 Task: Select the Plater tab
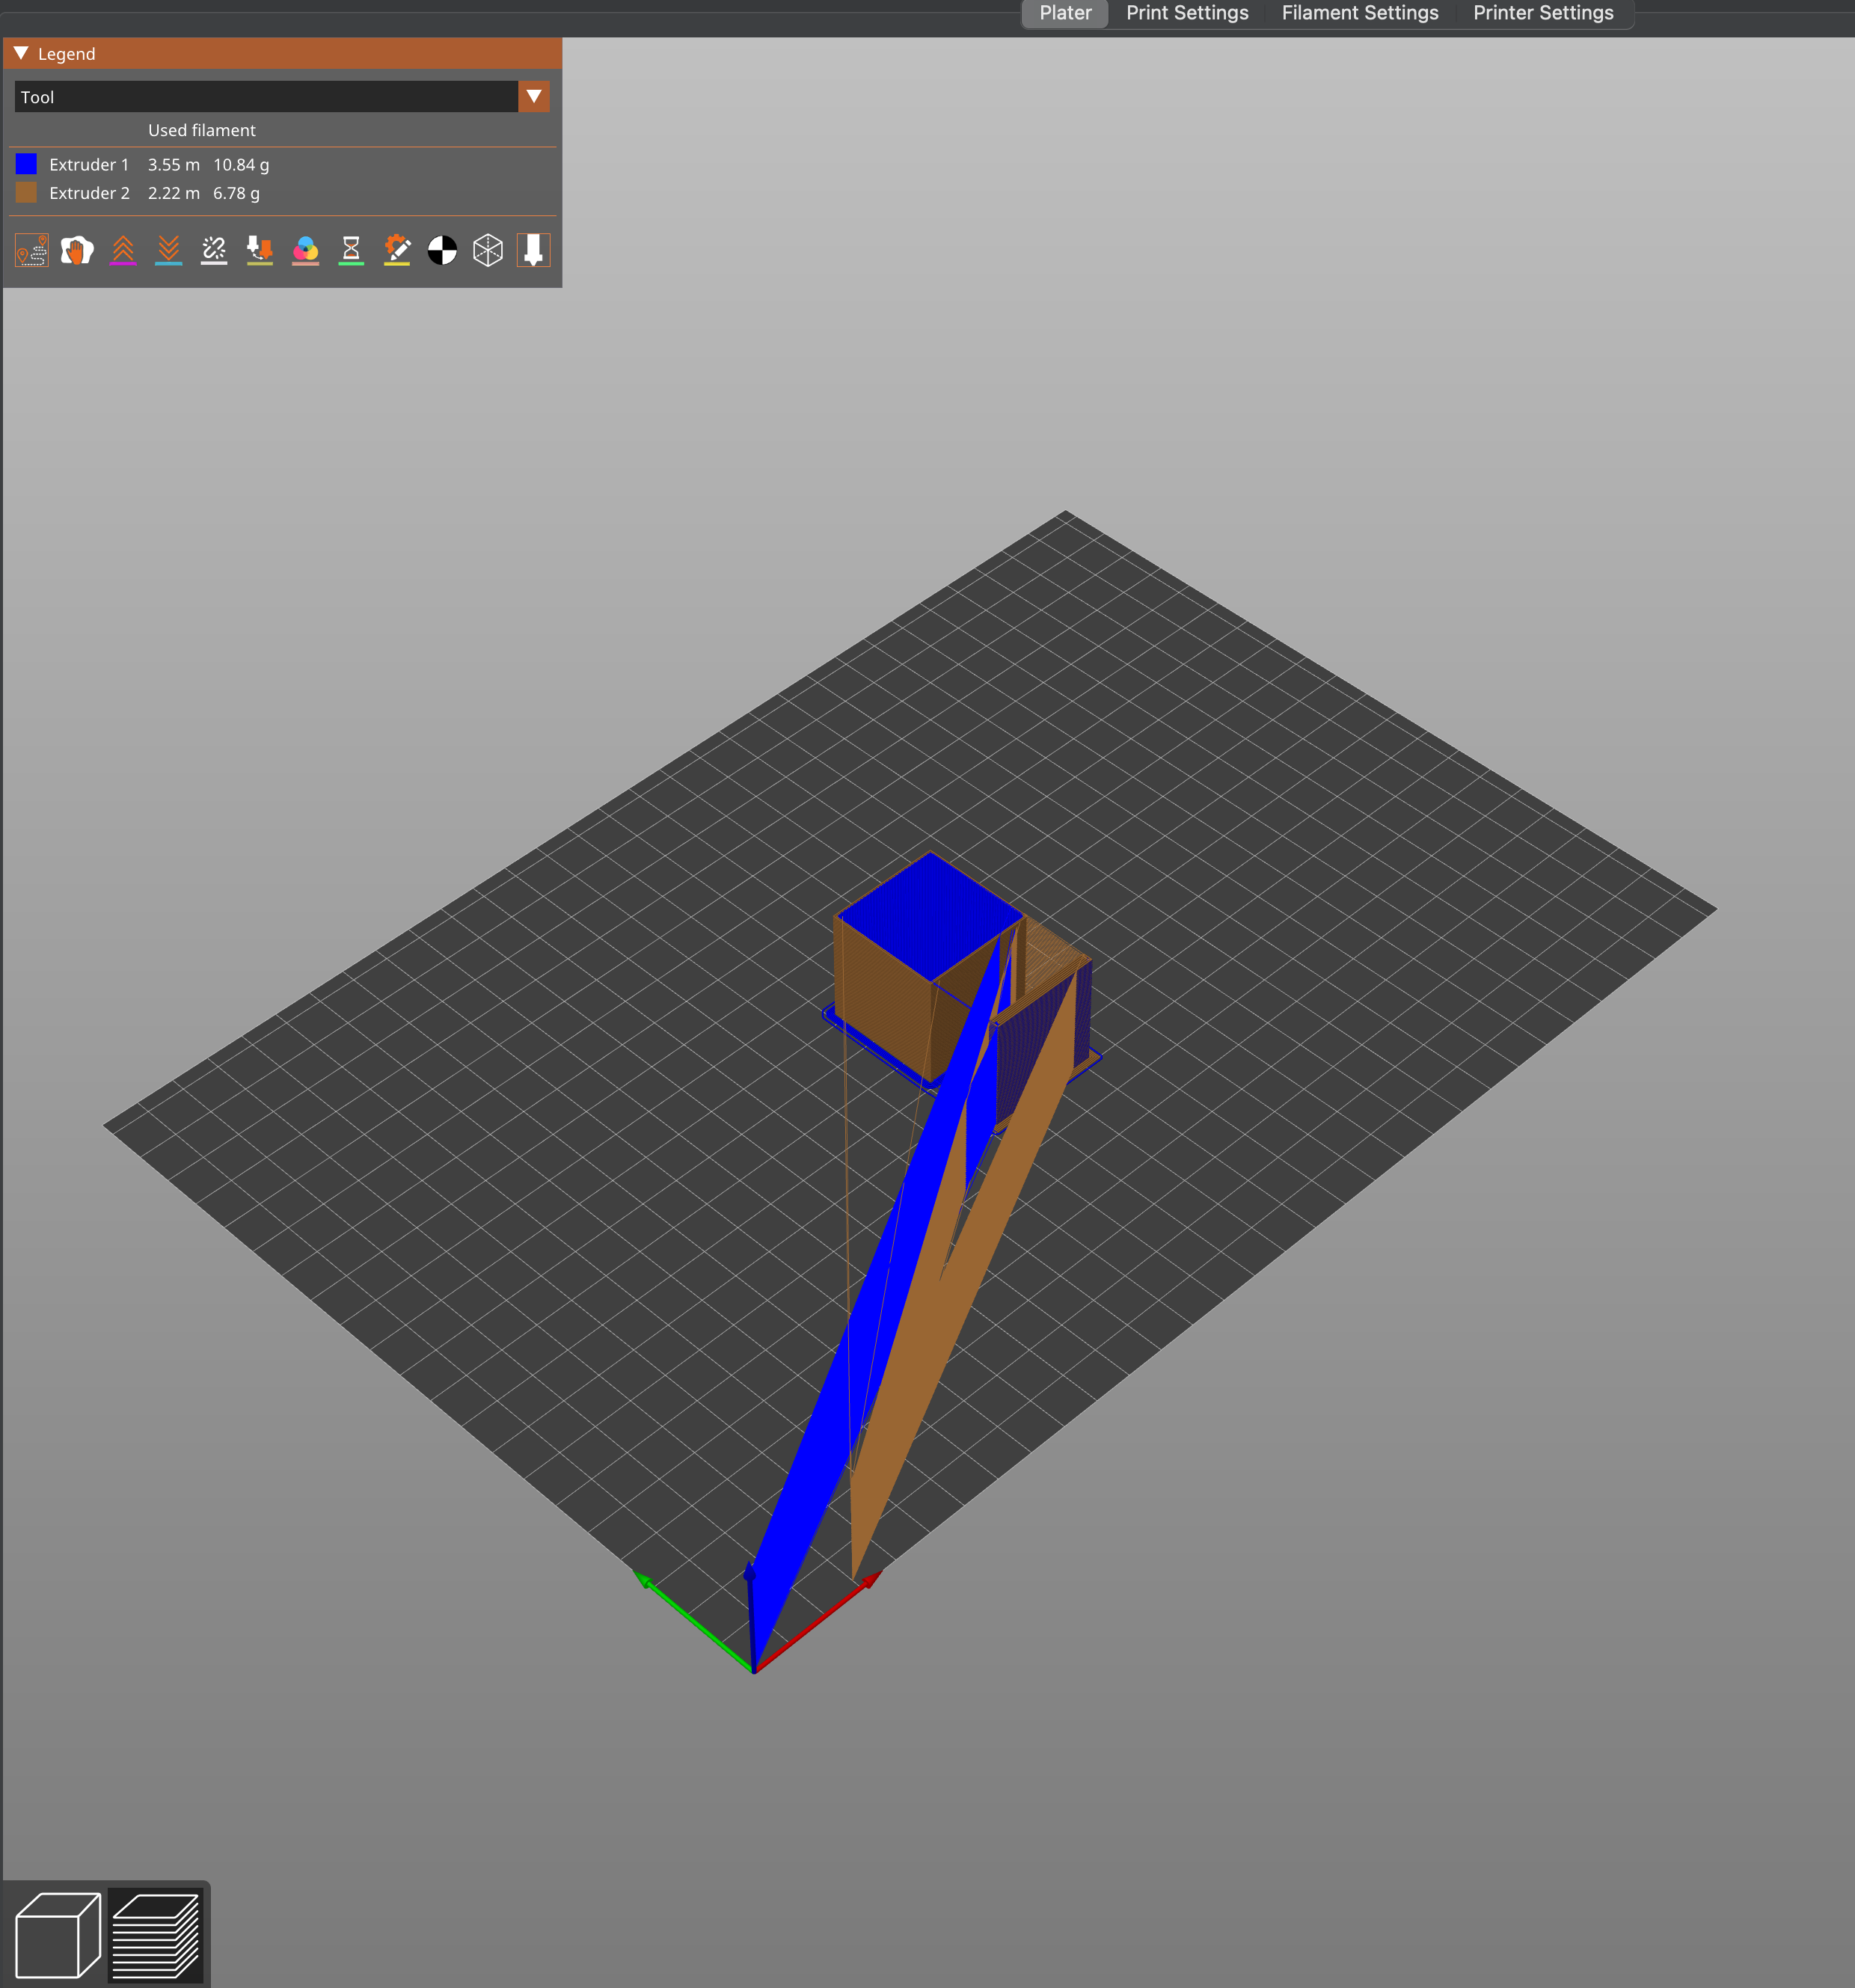[x=1064, y=13]
